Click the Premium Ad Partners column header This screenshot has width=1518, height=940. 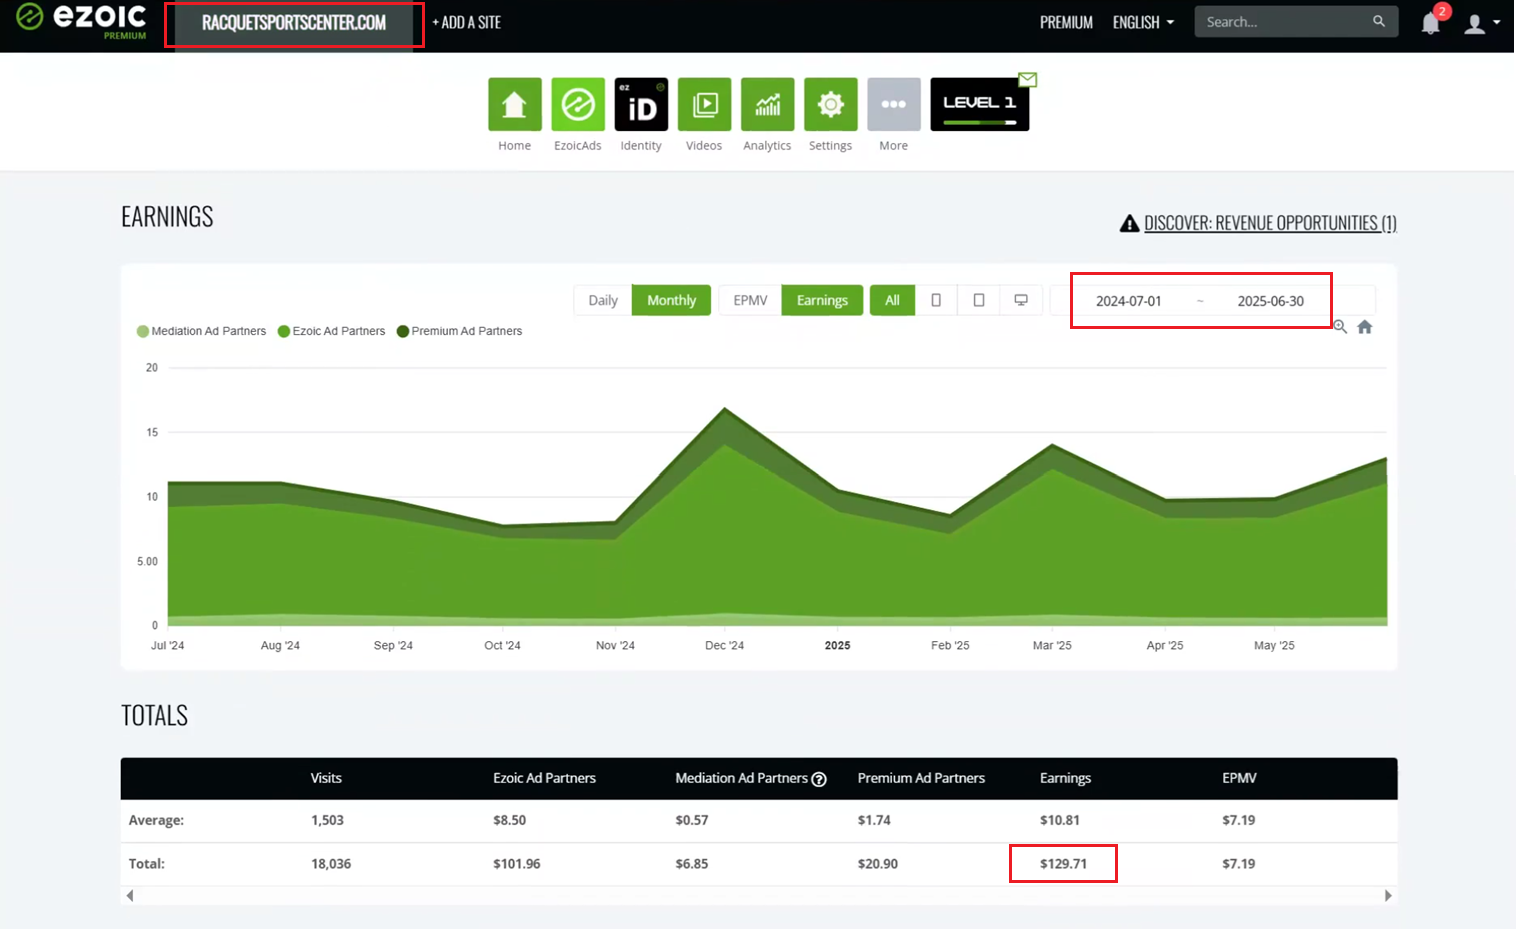point(921,778)
